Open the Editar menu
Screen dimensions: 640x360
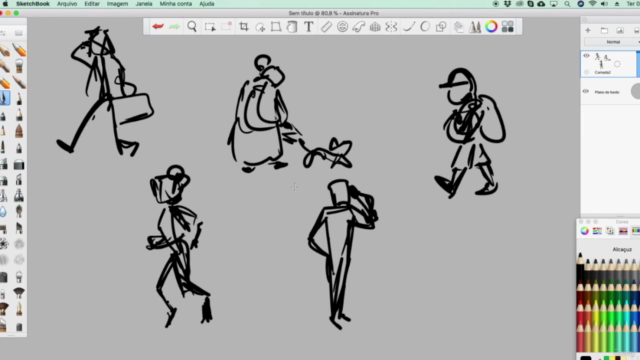(92, 4)
